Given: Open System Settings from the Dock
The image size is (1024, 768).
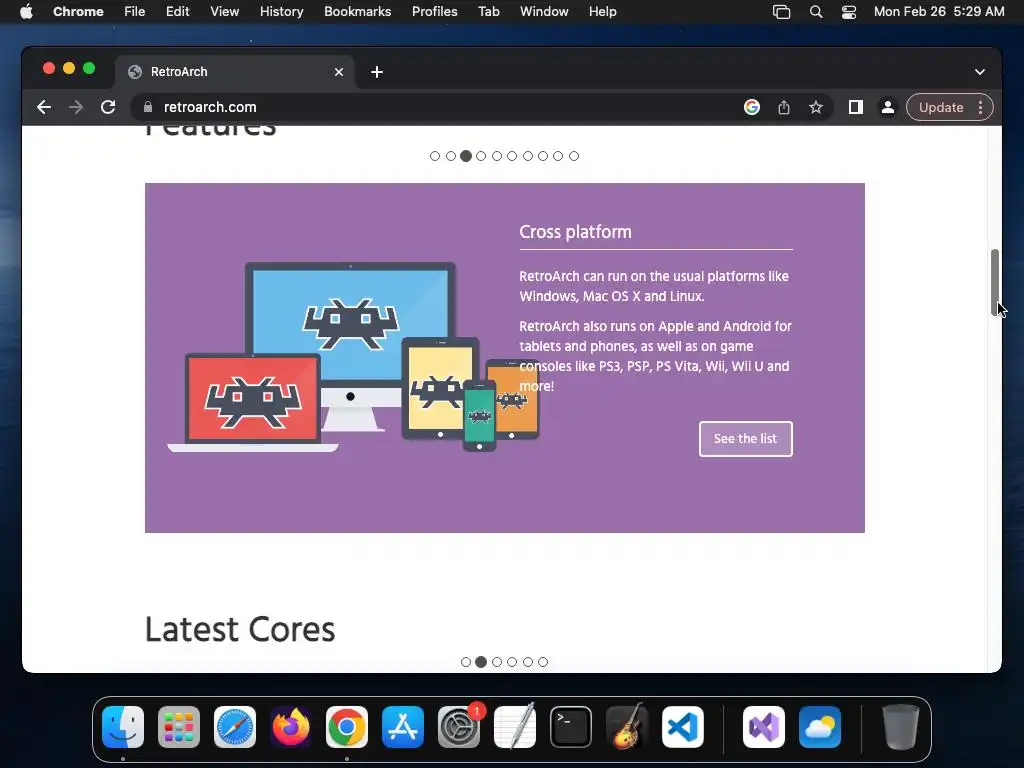Looking at the screenshot, I should (x=459, y=727).
